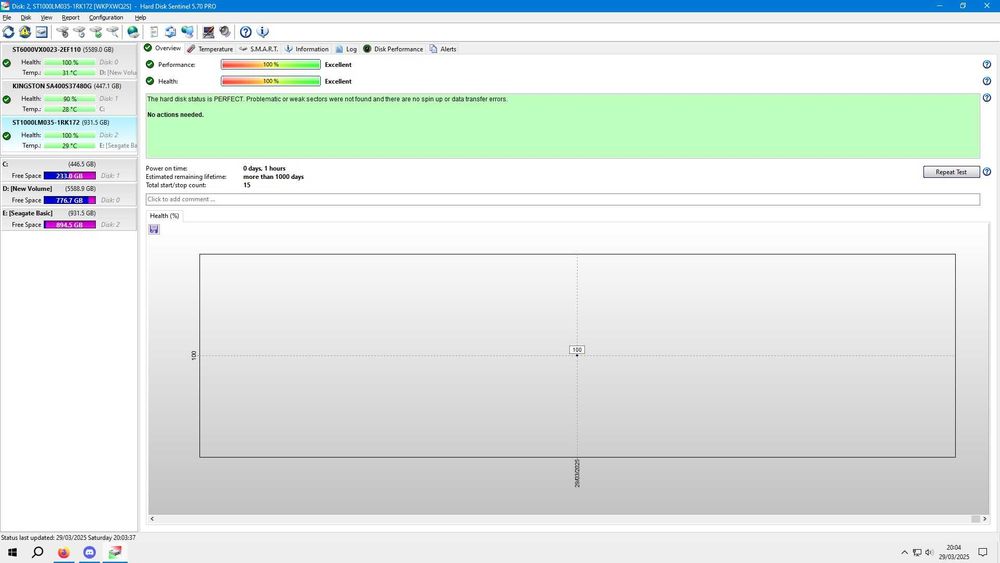
Task: Click the D: [New Volume] partition entry
Action: click(69, 194)
